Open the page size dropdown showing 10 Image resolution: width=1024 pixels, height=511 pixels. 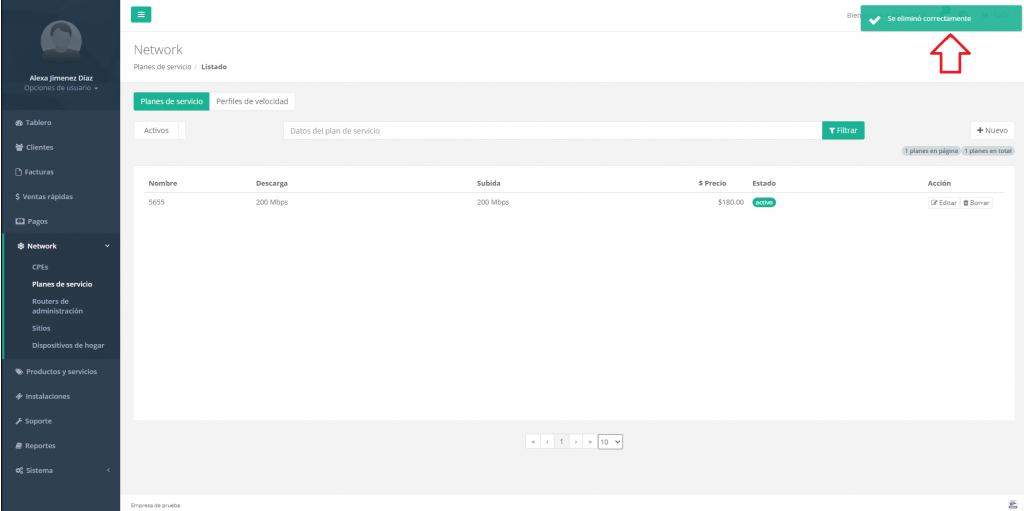click(x=610, y=441)
